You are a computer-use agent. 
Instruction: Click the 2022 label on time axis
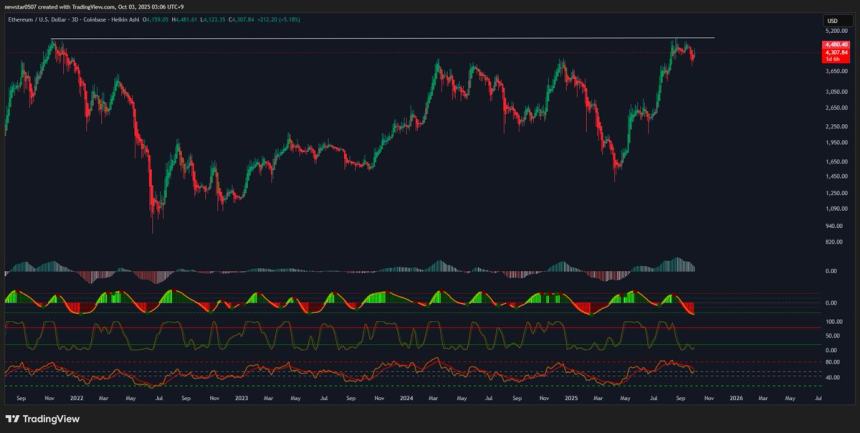[76, 398]
